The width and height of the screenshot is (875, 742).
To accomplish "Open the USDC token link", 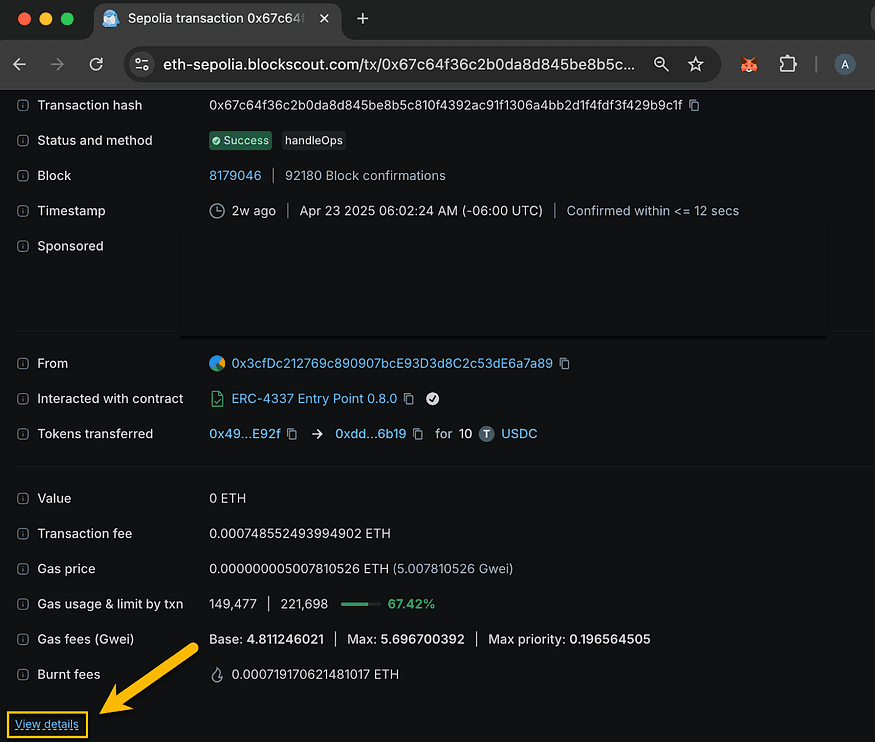I will (x=519, y=434).
